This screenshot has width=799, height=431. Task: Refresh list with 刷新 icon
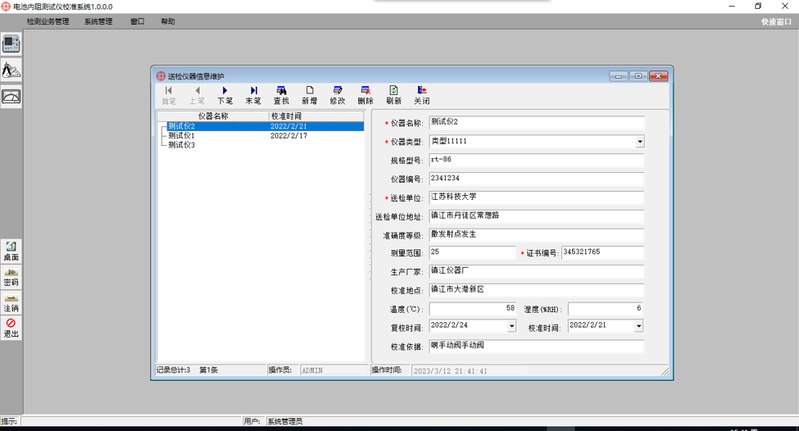click(x=393, y=95)
